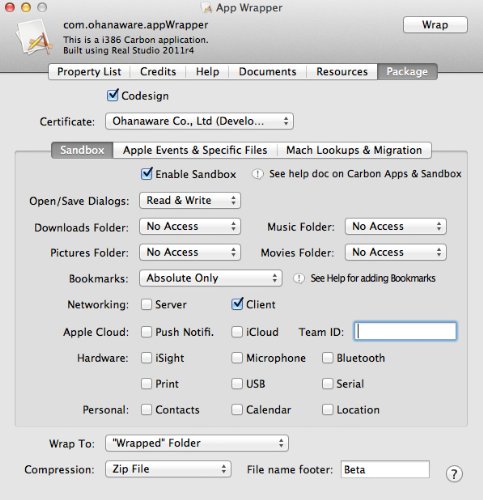Open the Pictures Folder access dropdown
The width and height of the screenshot is (483, 500).
(190, 252)
